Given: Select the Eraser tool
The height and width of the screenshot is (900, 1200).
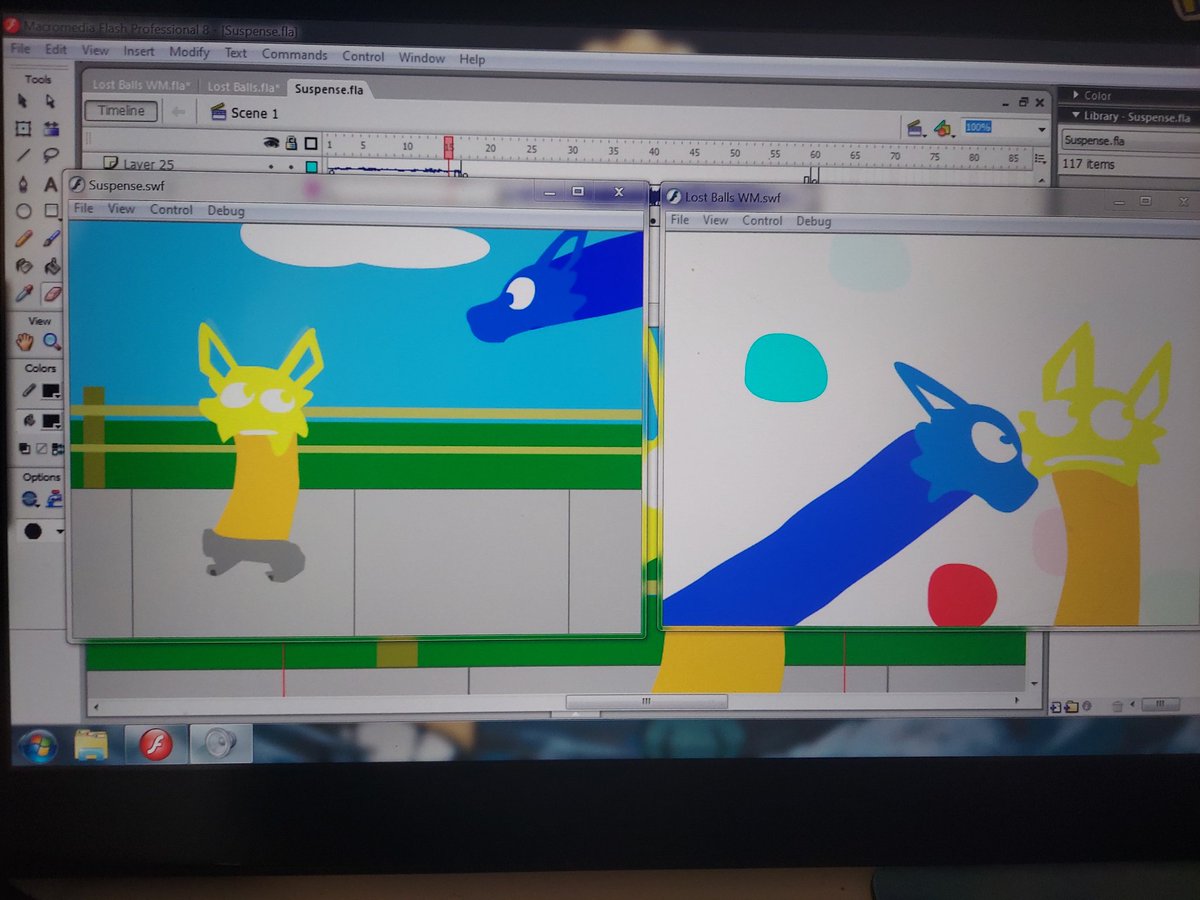Looking at the screenshot, I should click(53, 293).
